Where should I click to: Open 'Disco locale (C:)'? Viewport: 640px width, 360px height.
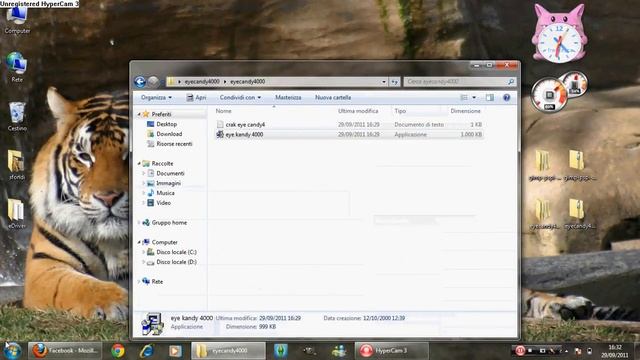tap(176, 252)
